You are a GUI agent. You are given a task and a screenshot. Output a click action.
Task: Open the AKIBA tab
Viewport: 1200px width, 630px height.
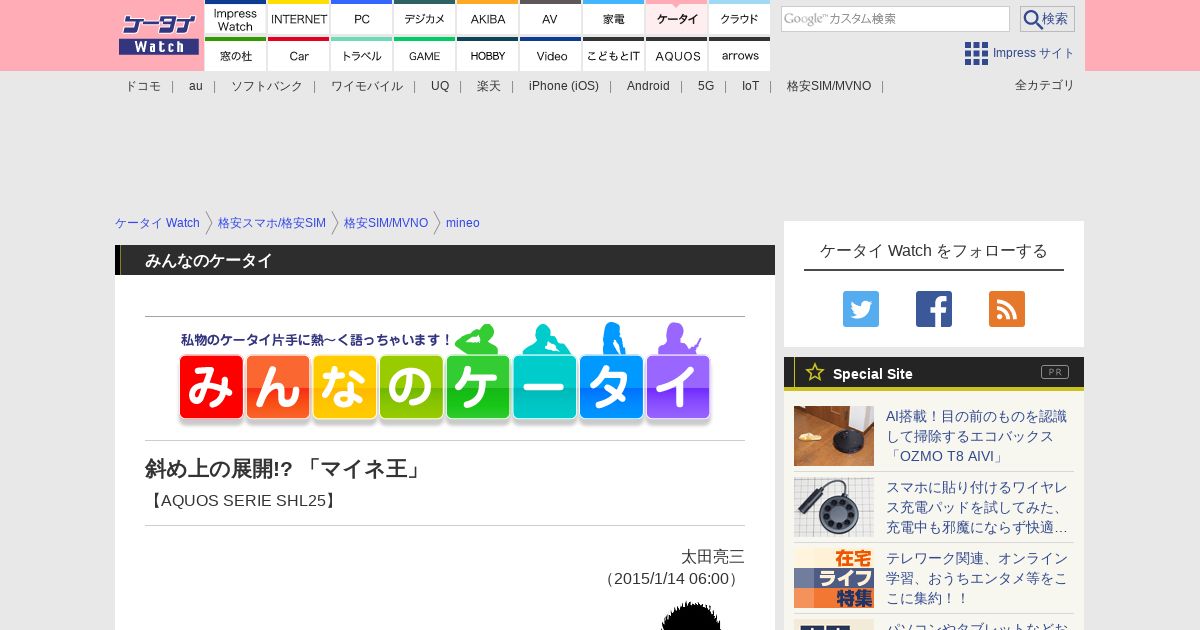488,18
